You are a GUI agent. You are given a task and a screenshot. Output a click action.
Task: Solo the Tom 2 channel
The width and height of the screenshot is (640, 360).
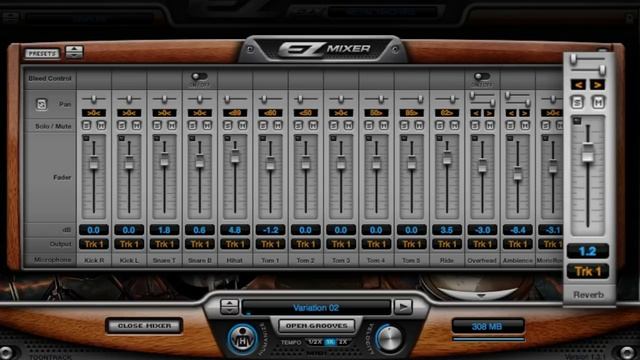point(298,126)
